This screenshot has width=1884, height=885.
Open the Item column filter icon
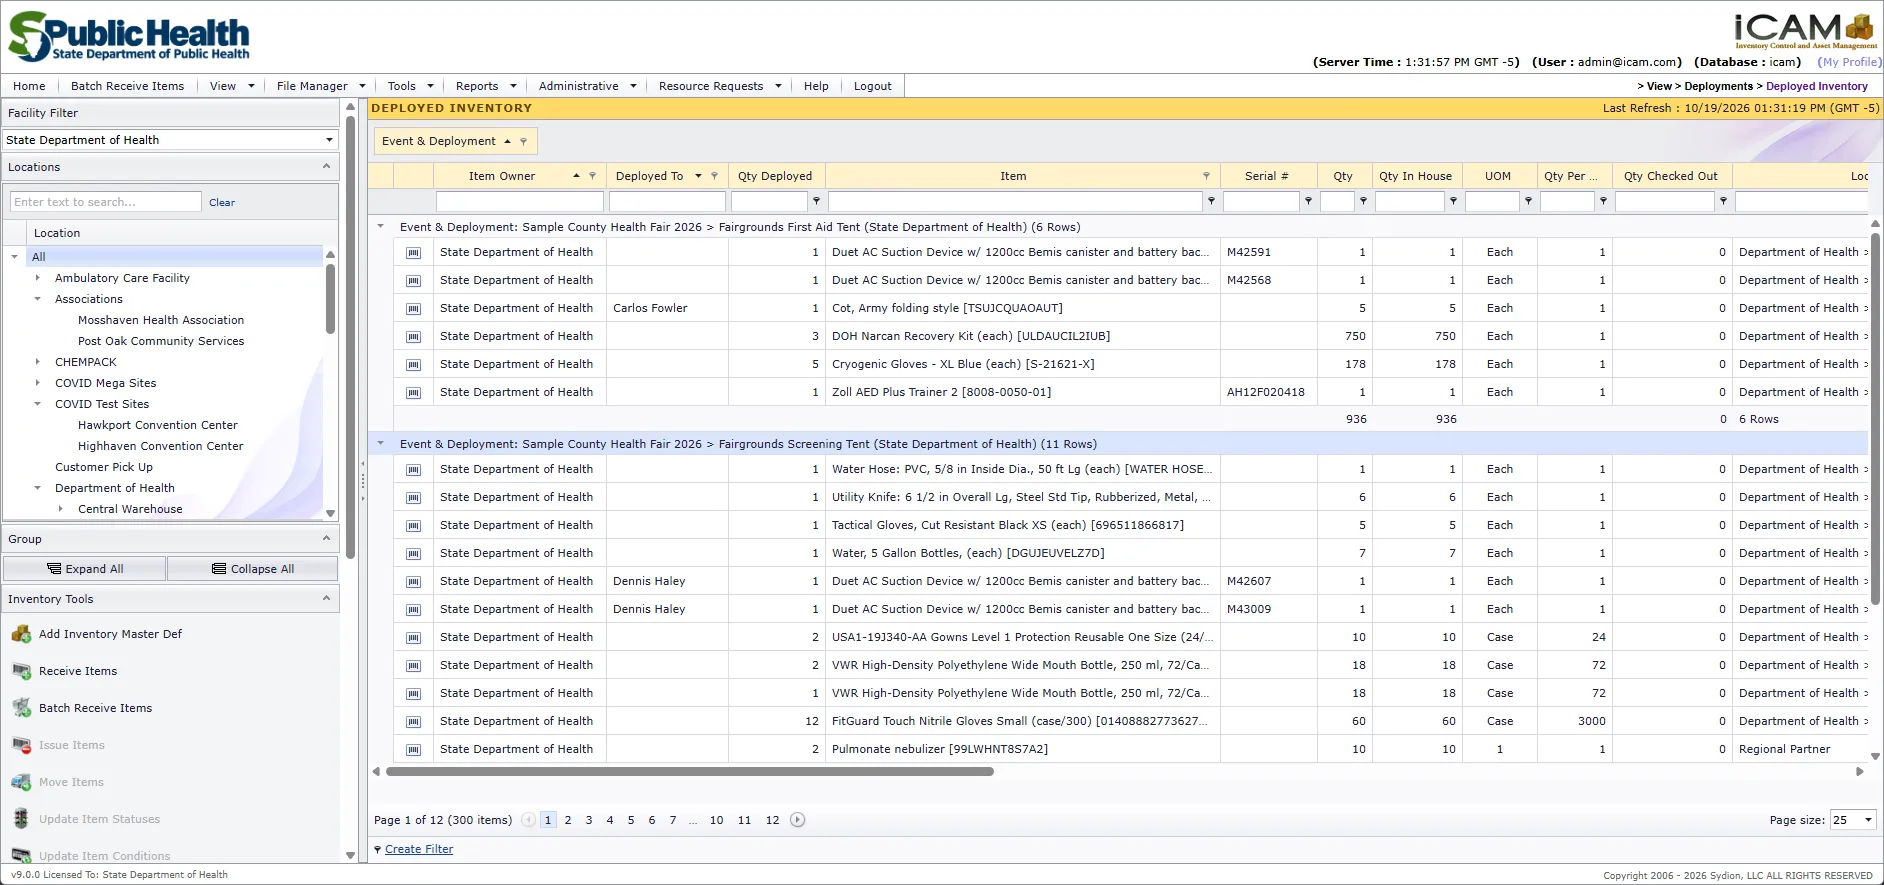click(x=1206, y=176)
